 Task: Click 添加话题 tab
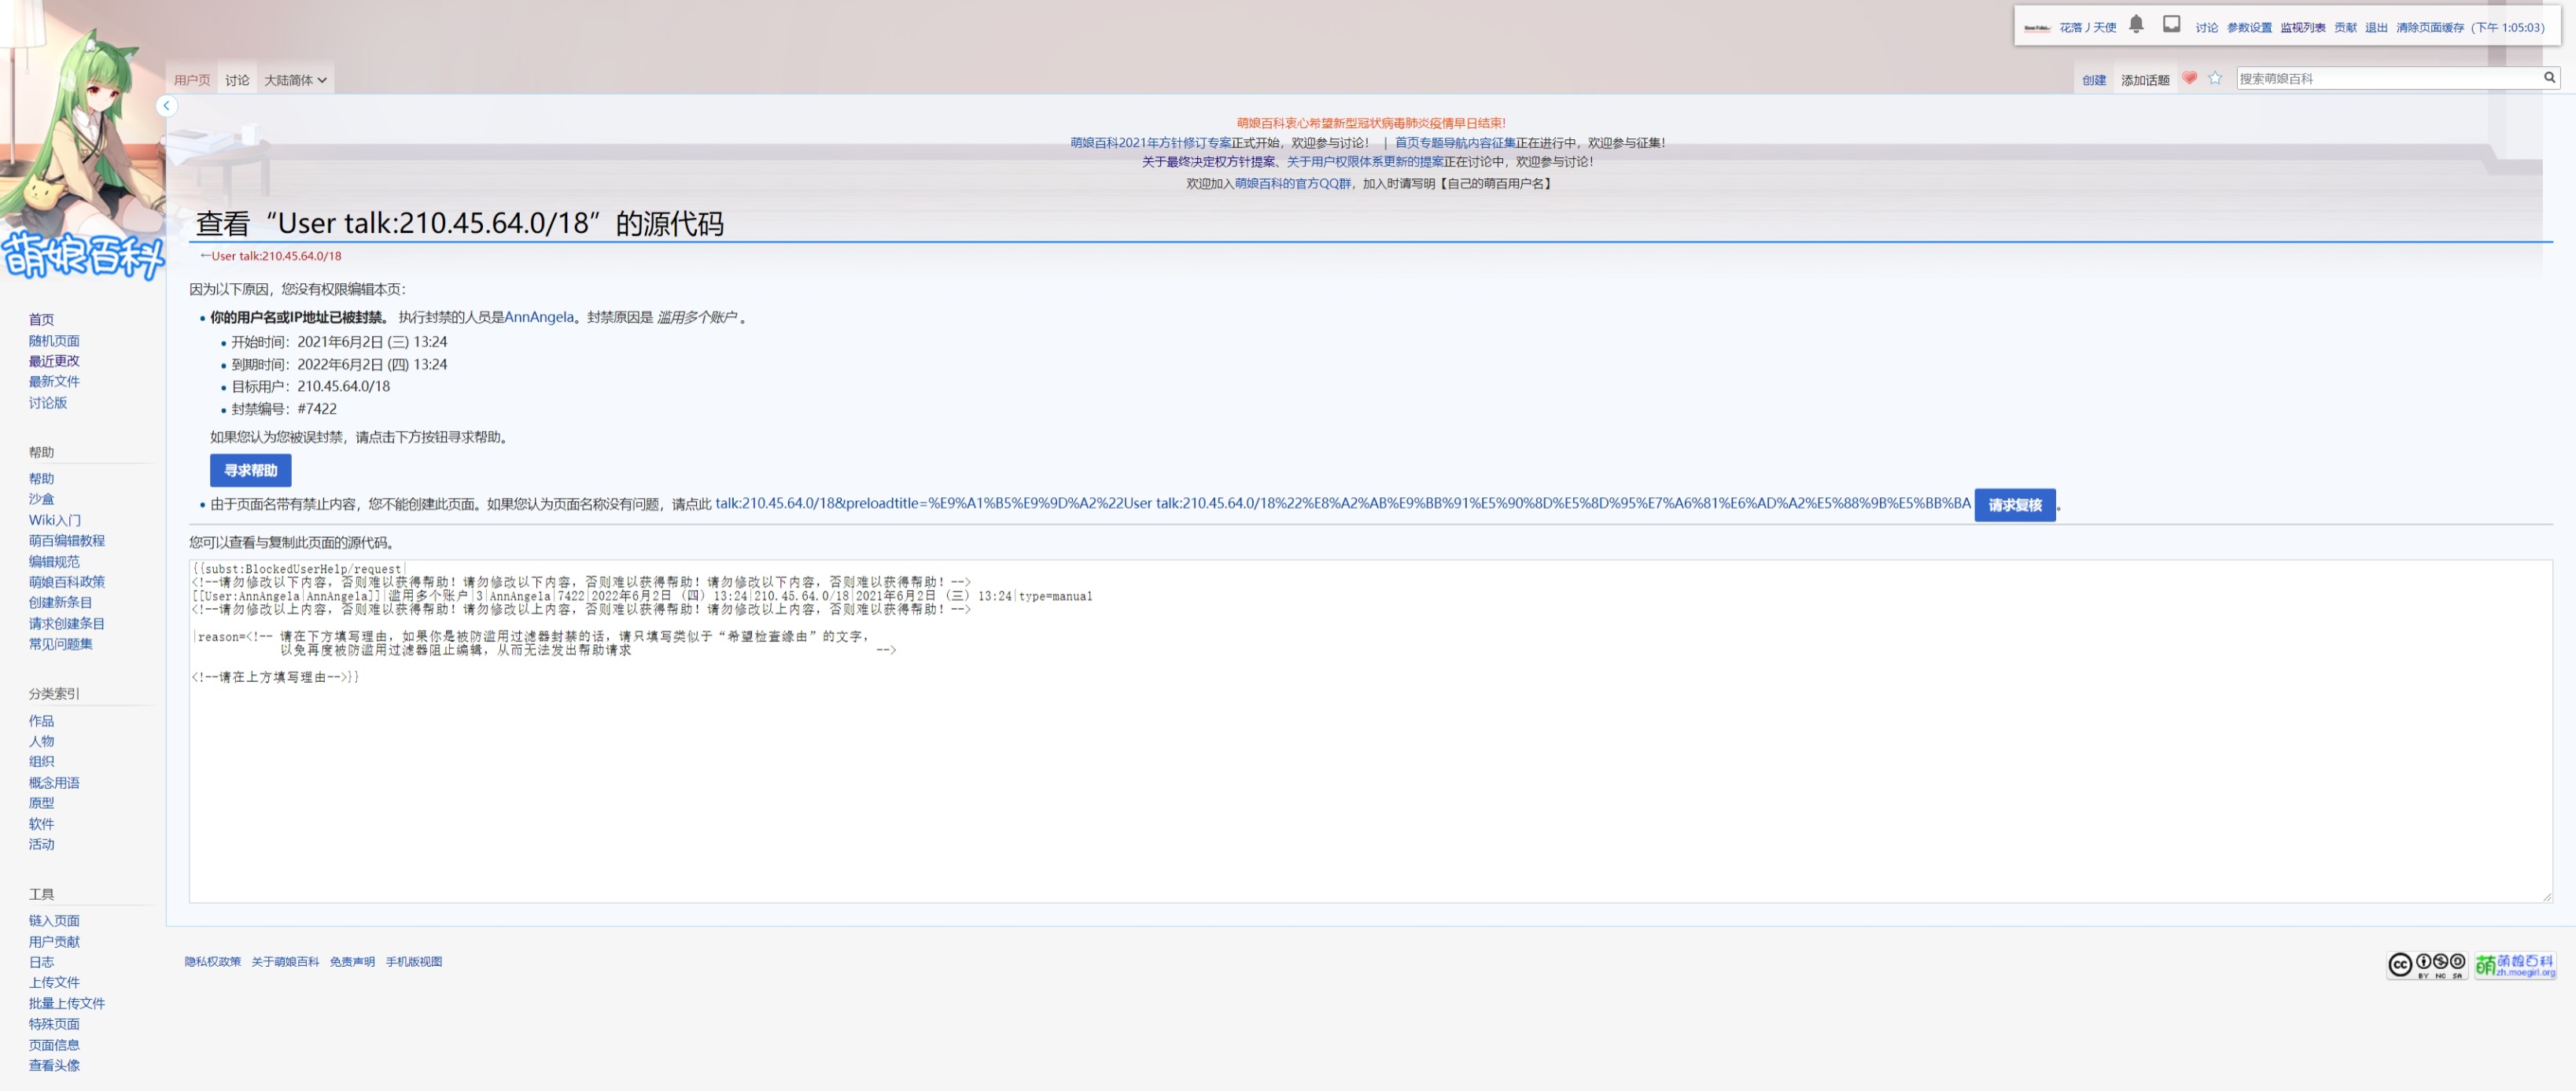[2144, 80]
